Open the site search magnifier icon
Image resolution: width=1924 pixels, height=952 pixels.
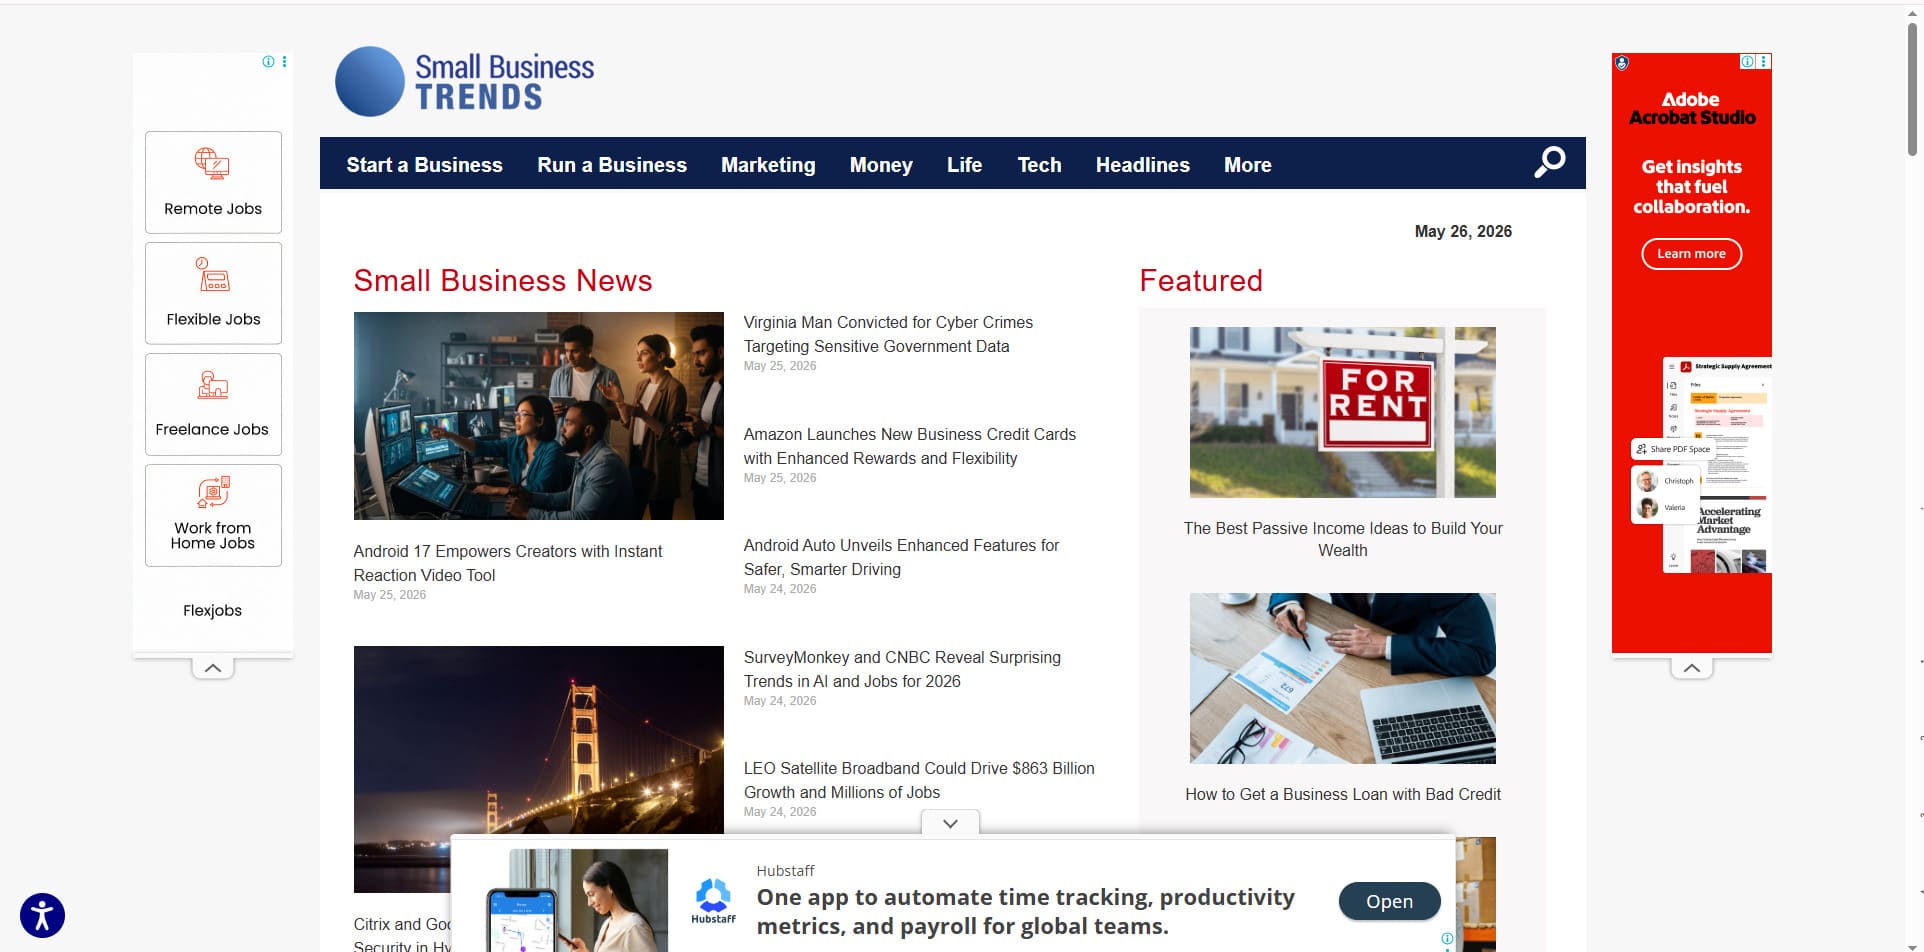[1550, 162]
